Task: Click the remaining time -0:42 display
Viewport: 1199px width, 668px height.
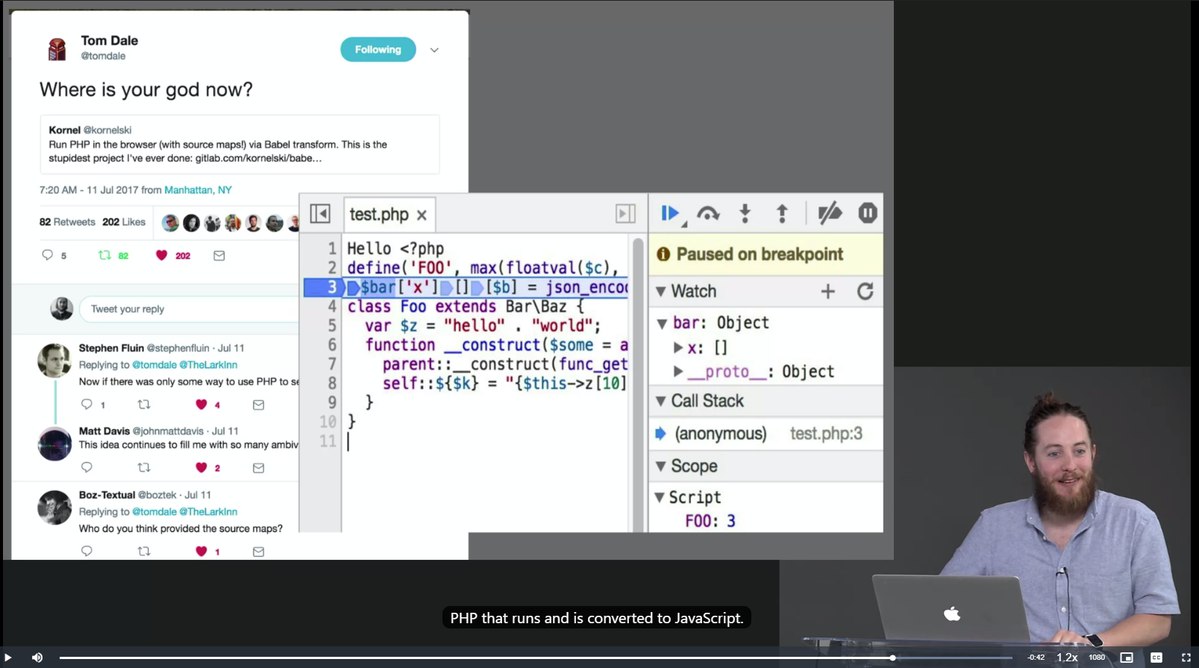Action: [x=1036, y=657]
